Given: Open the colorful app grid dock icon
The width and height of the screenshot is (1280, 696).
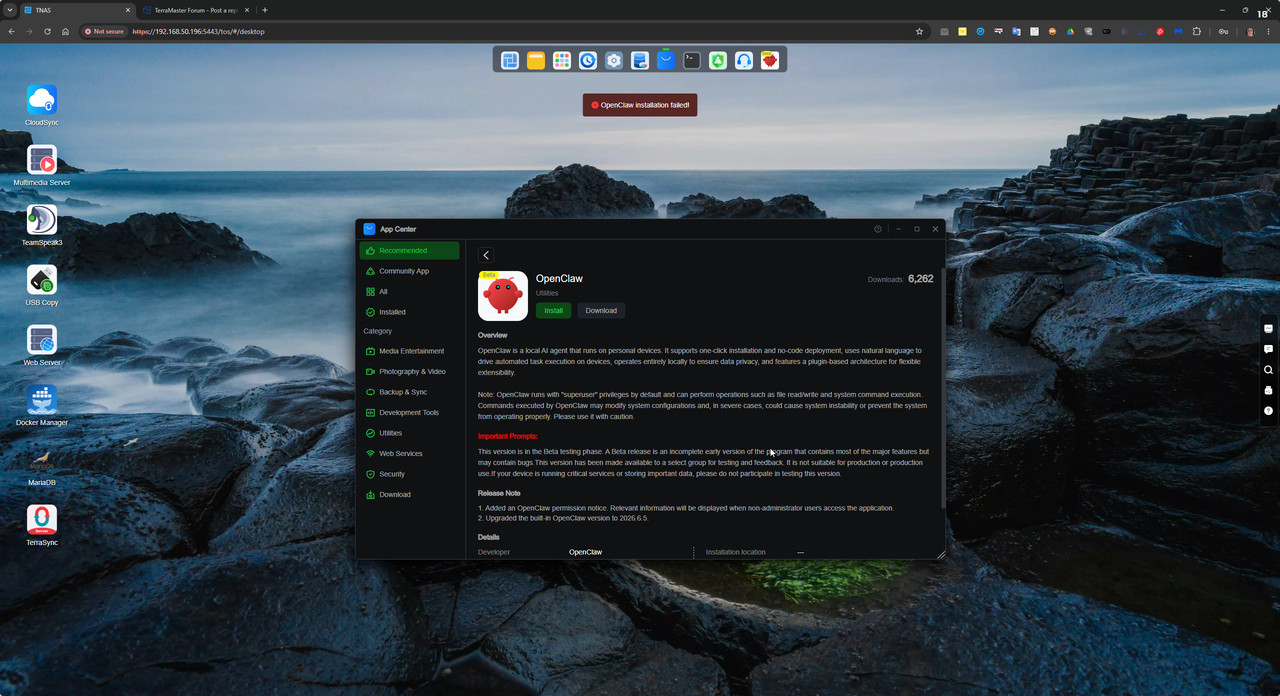Looking at the screenshot, I should (x=562, y=61).
